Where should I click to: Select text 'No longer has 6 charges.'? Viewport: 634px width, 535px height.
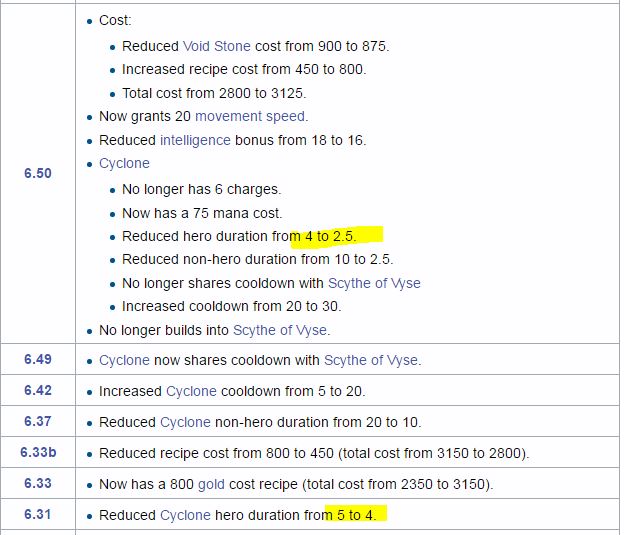201,189
